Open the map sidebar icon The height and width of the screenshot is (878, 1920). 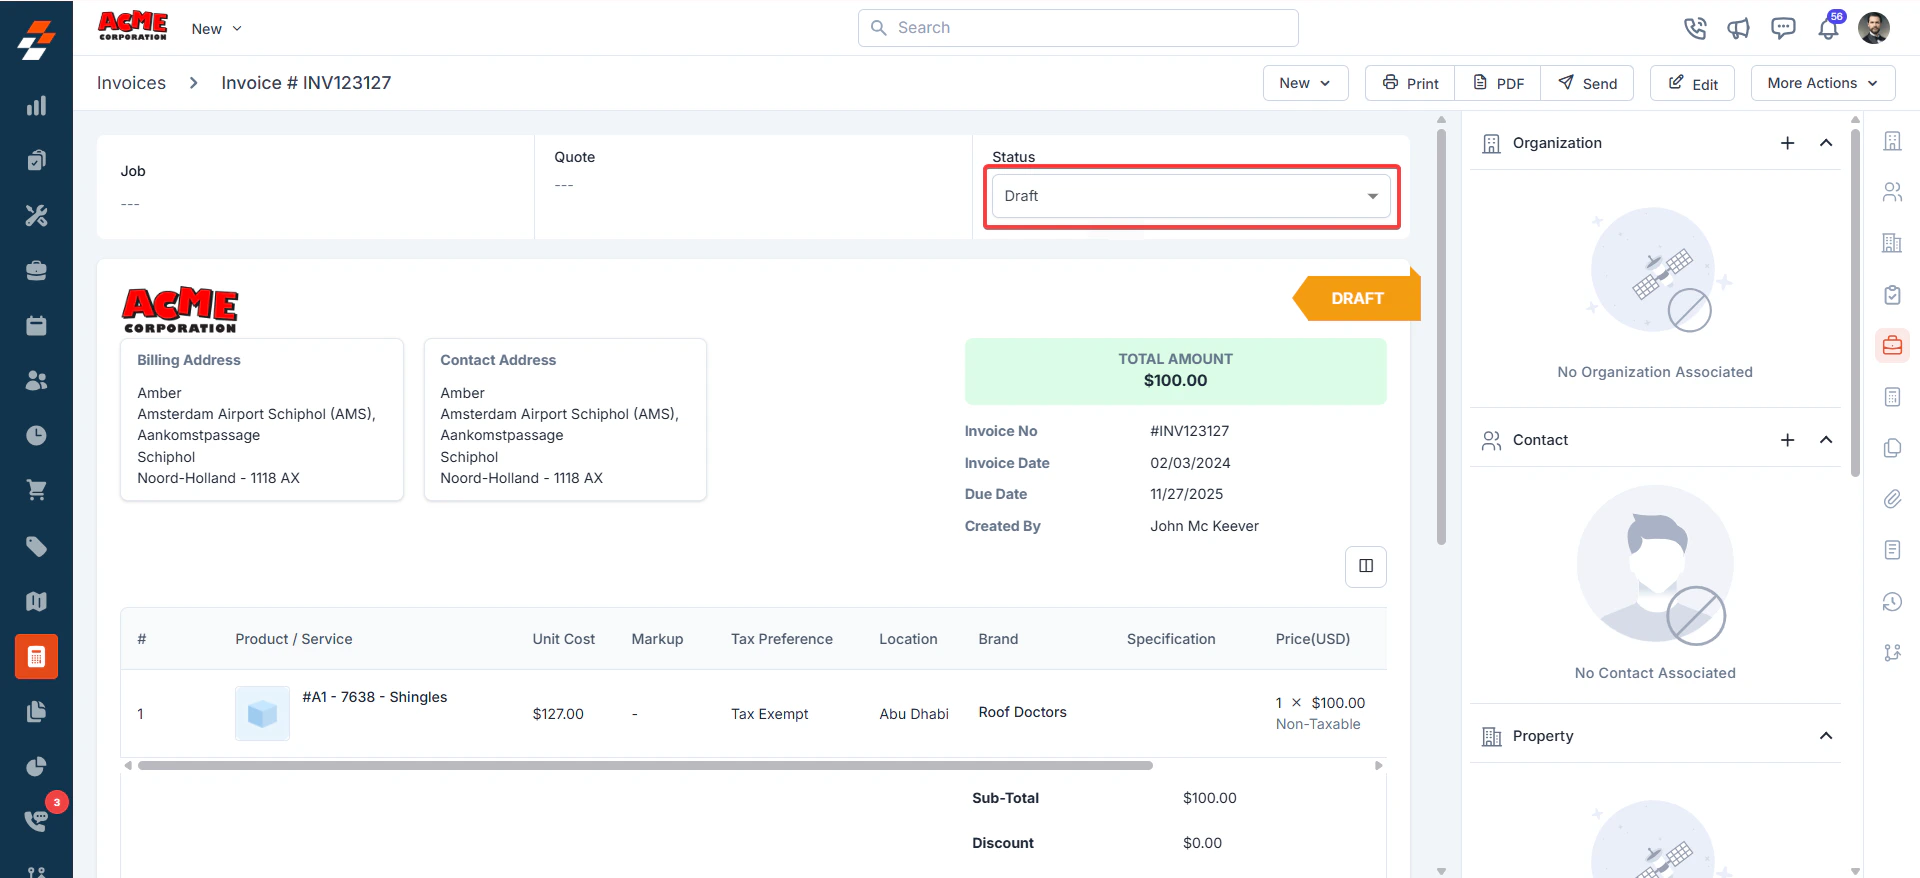tap(36, 601)
